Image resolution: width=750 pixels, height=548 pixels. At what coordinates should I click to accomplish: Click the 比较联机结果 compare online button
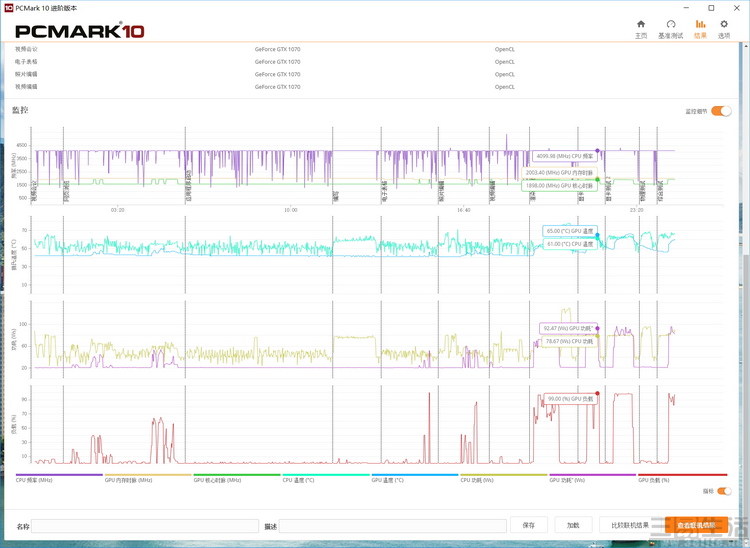pos(631,525)
